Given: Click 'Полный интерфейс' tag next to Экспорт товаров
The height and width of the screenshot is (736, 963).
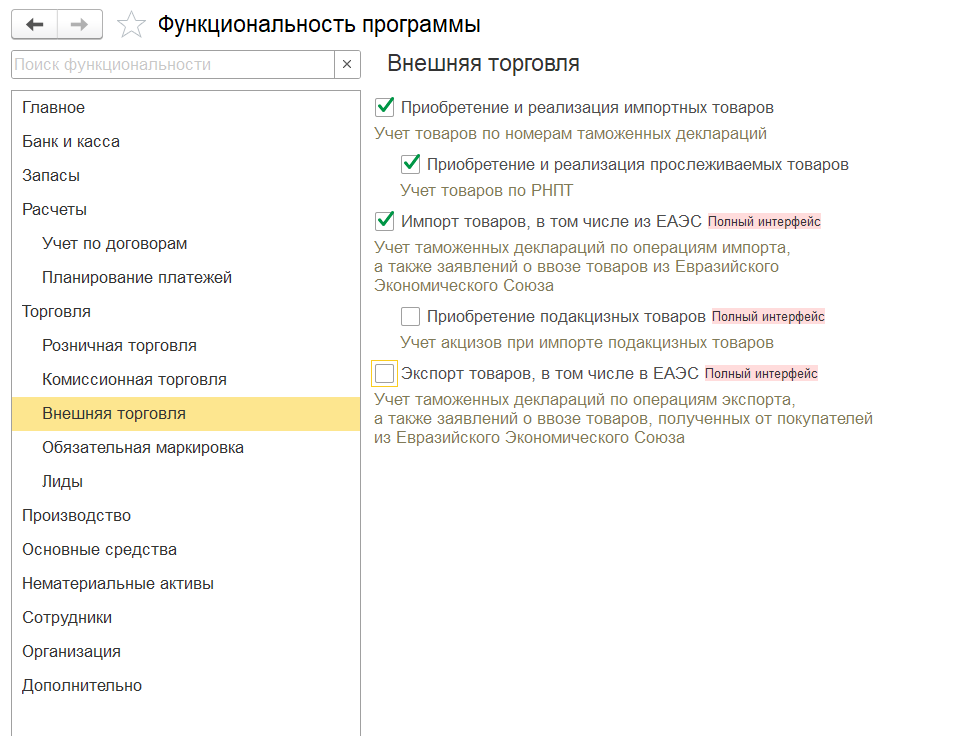Looking at the screenshot, I should (761, 374).
